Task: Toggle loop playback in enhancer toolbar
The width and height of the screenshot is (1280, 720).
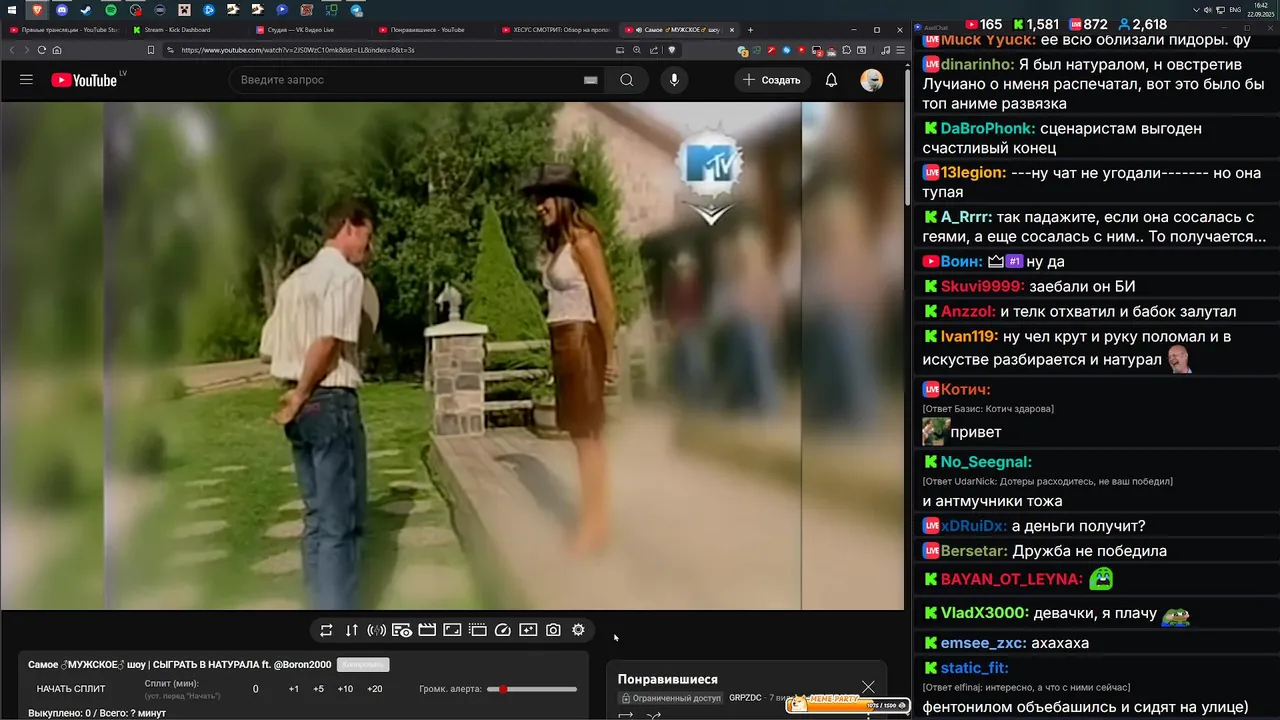Action: tap(326, 630)
